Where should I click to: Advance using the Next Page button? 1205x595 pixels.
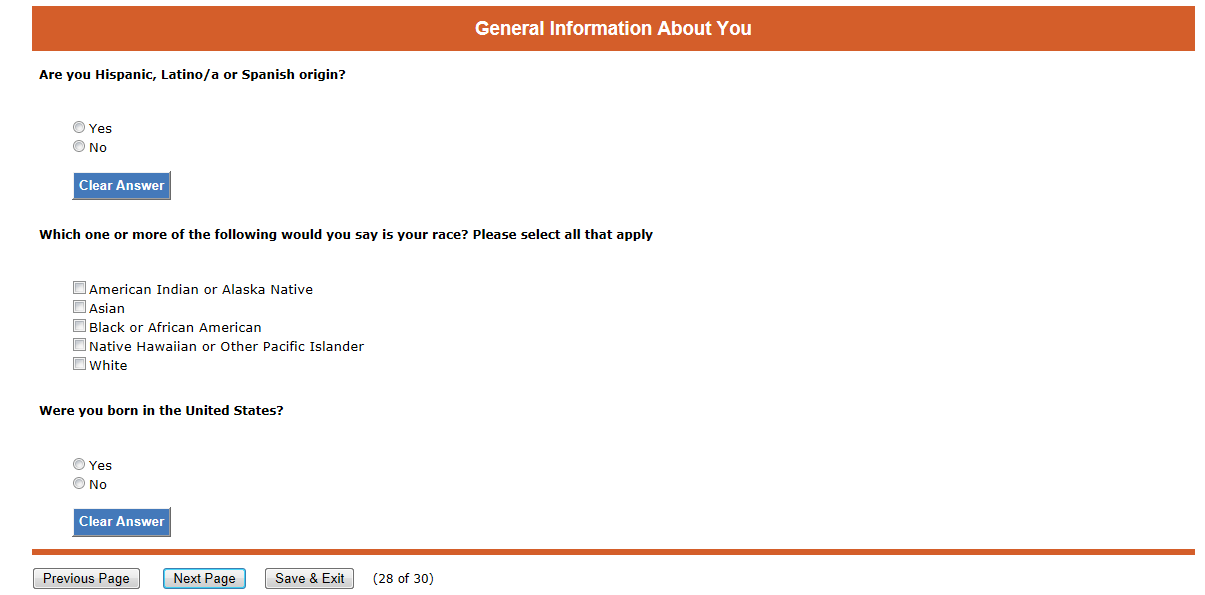204,579
